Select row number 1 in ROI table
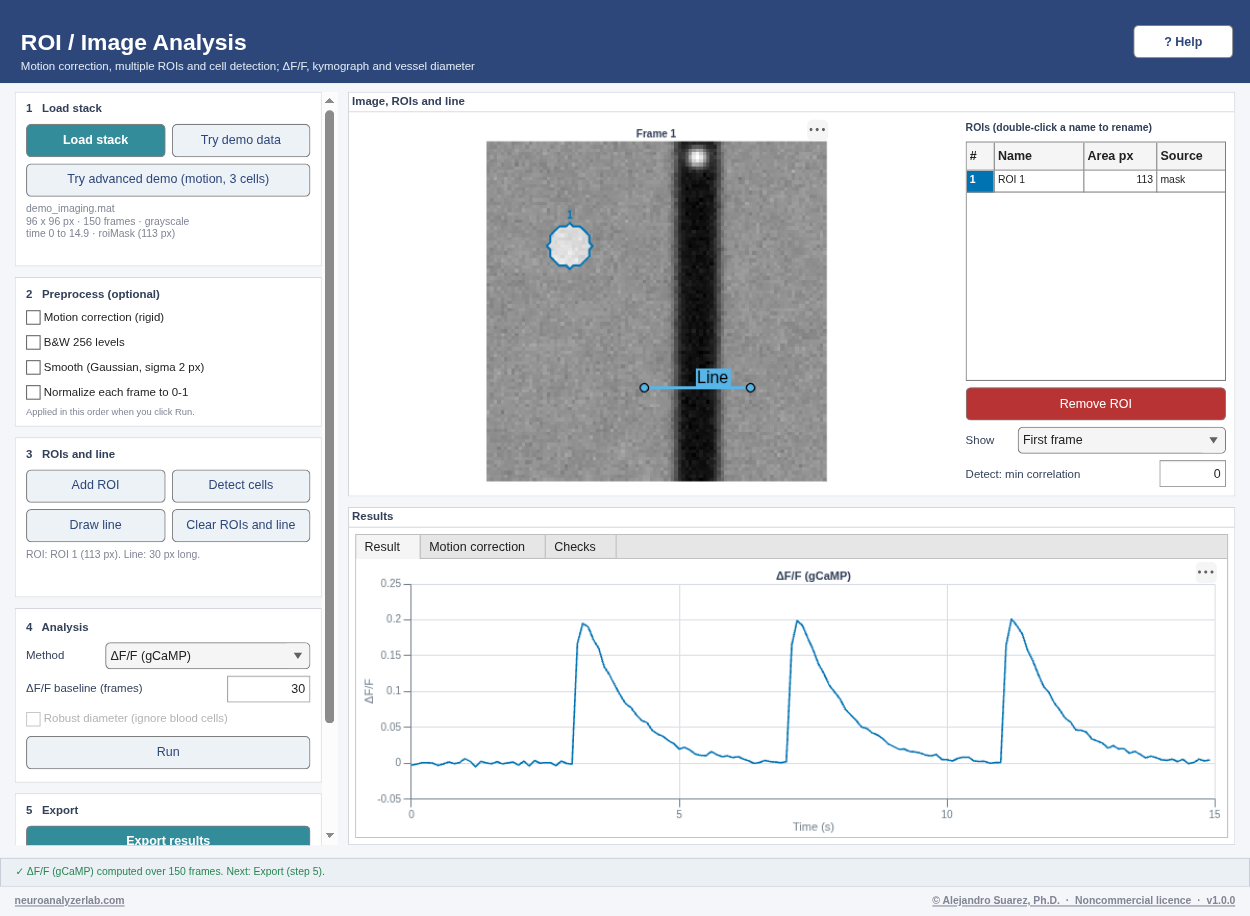 980,181
